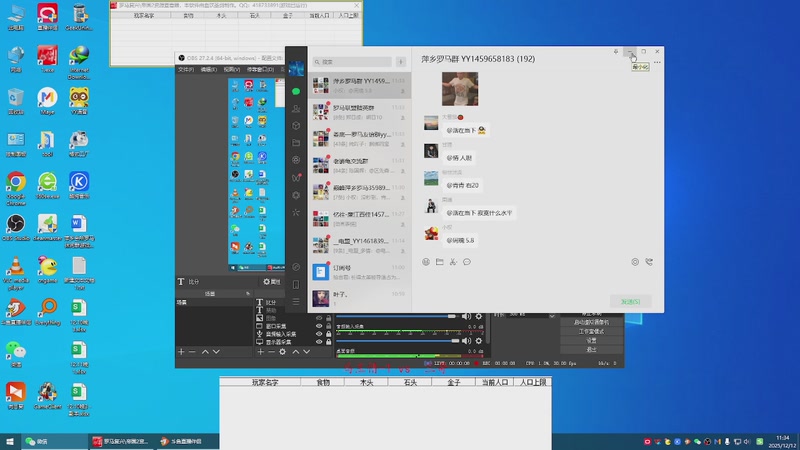The image size is (800, 450).
Task: Open the WeChat Moments shutter icon
Action: (x=296, y=160)
